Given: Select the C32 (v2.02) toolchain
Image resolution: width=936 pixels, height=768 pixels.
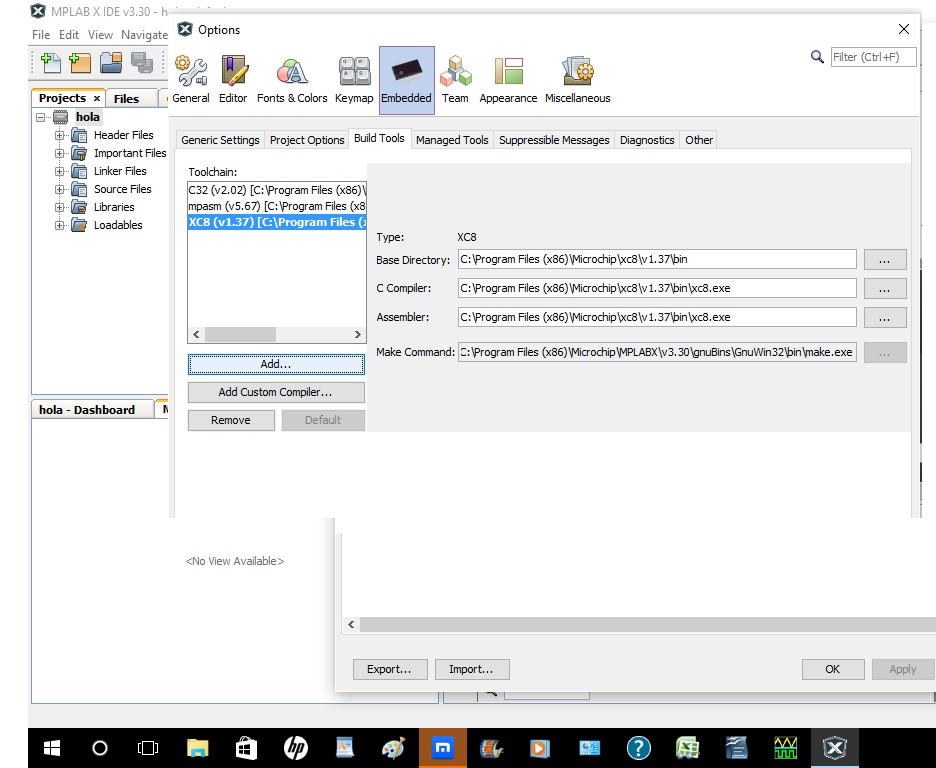Looking at the screenshot, I should 277,190.
